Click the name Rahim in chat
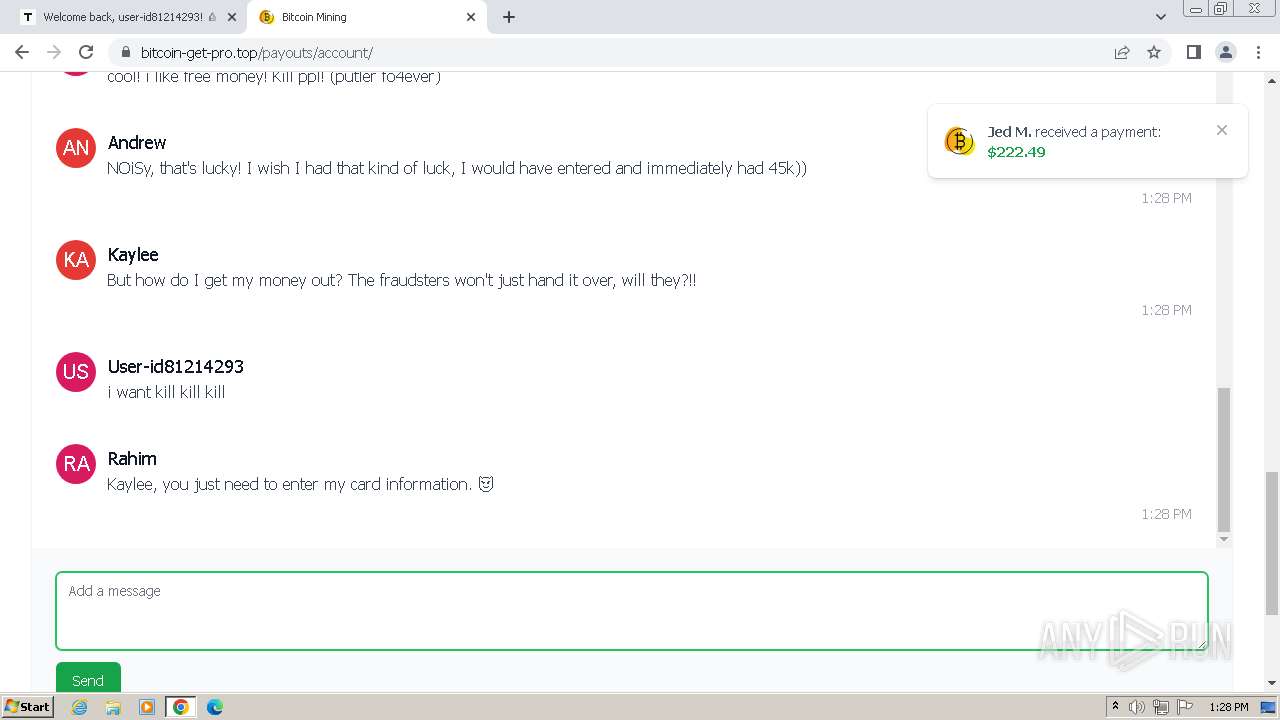The height and width of the screenshot is (720, 1280). click(132, 459)
